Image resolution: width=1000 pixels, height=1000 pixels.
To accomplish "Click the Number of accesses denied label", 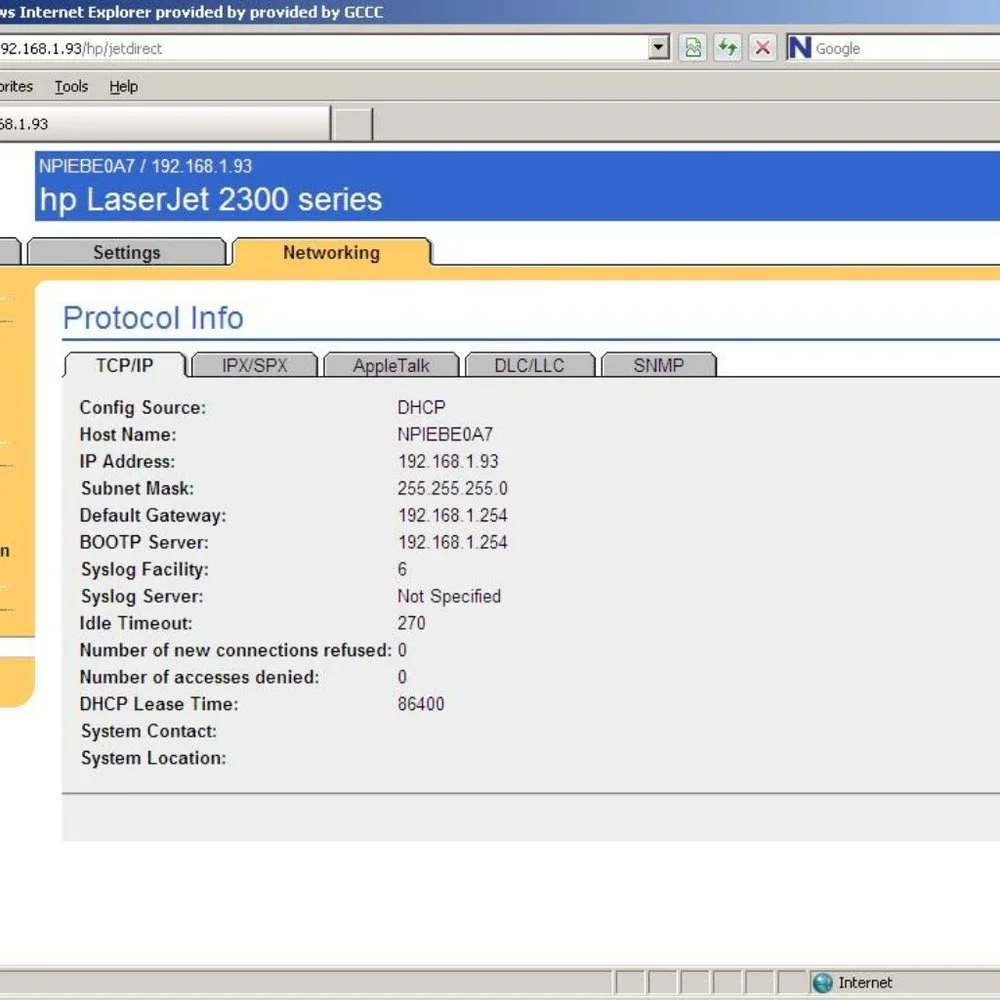I will (200, 677).
